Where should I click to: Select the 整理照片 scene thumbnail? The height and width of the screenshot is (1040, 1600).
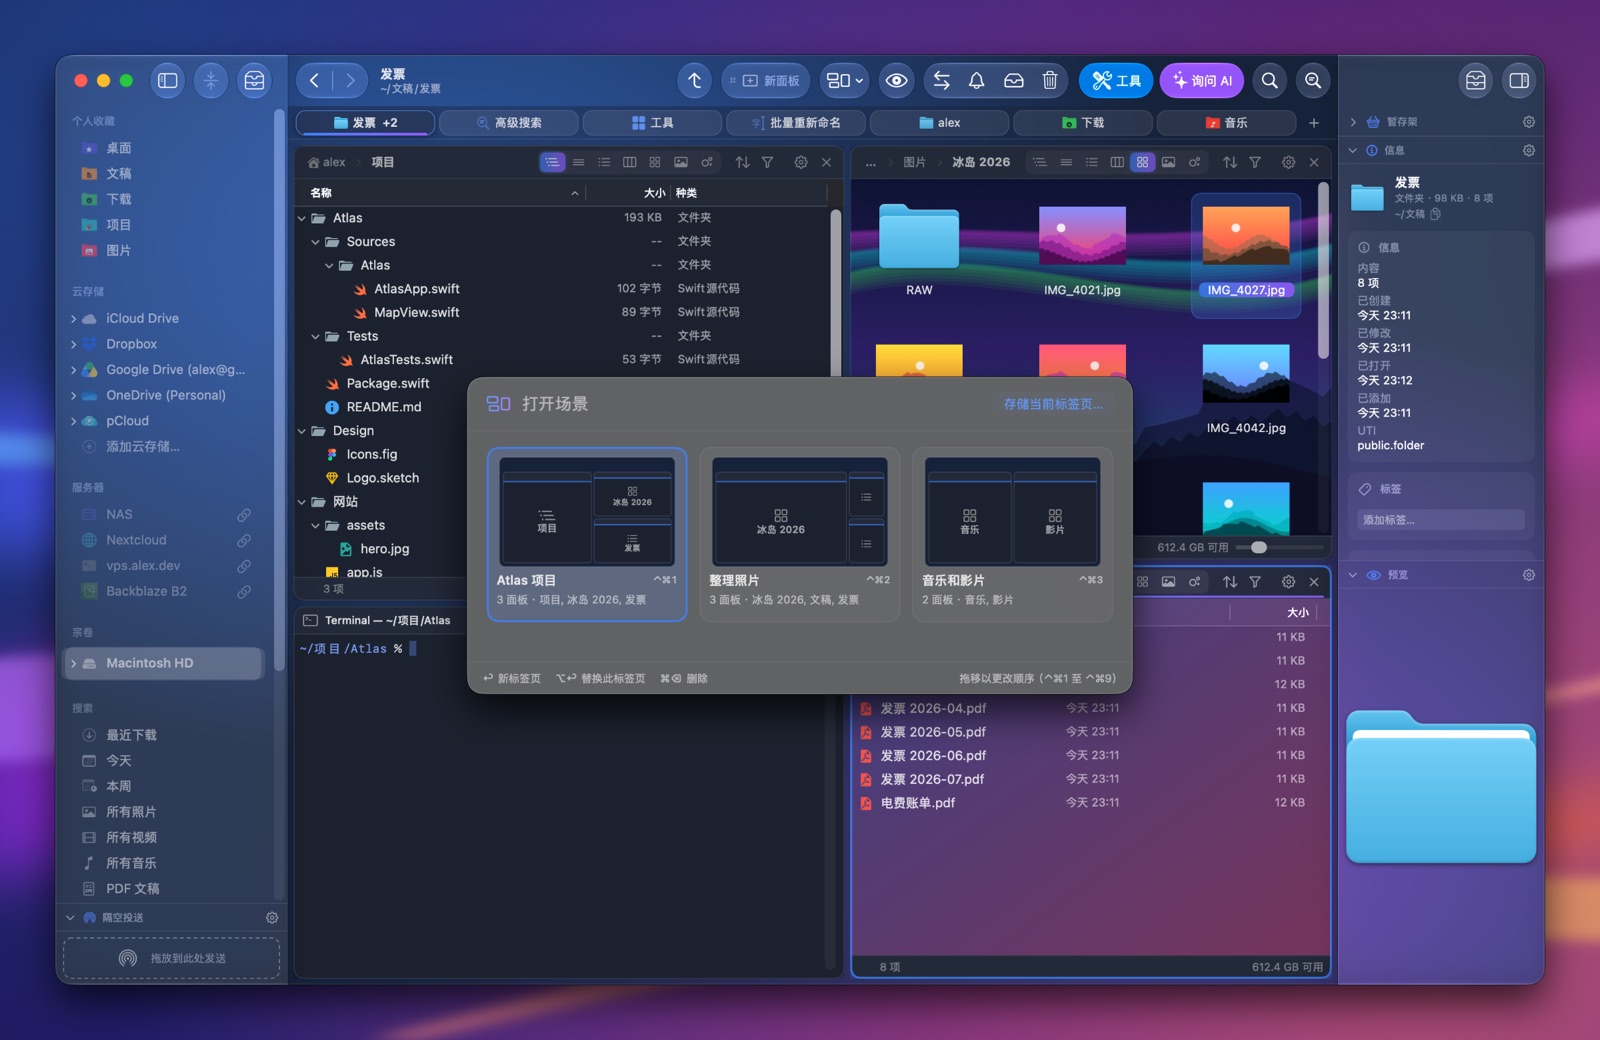799,511
